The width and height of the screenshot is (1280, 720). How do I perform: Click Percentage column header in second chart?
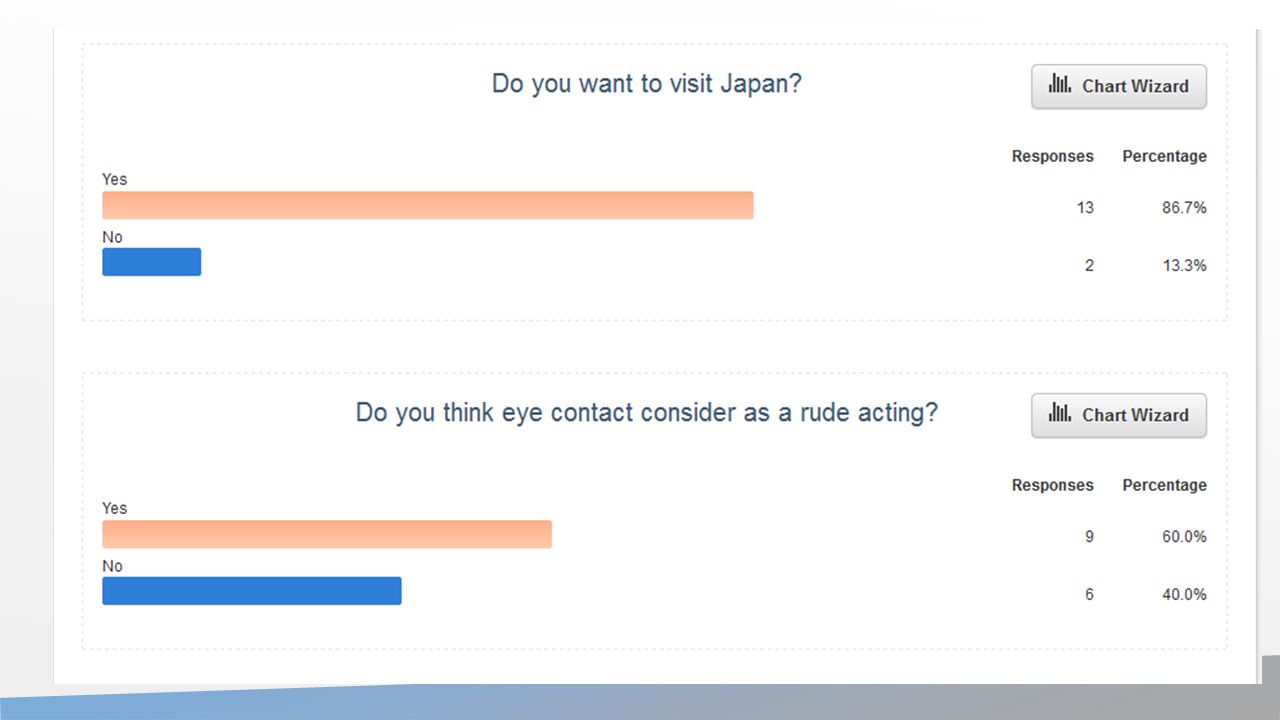click(1164, 485)
